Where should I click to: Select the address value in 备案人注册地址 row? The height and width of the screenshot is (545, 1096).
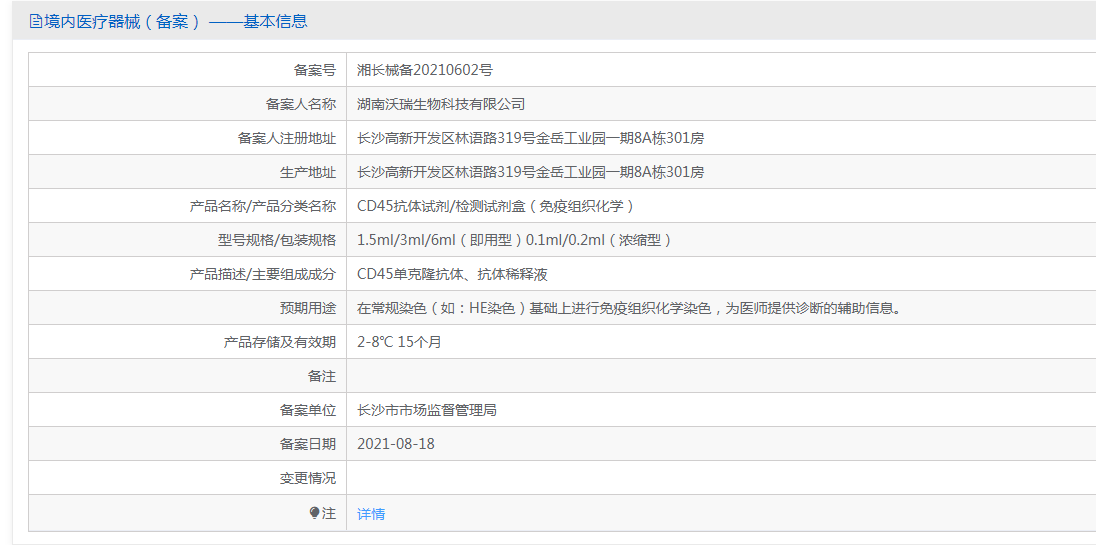coord(531,138)
